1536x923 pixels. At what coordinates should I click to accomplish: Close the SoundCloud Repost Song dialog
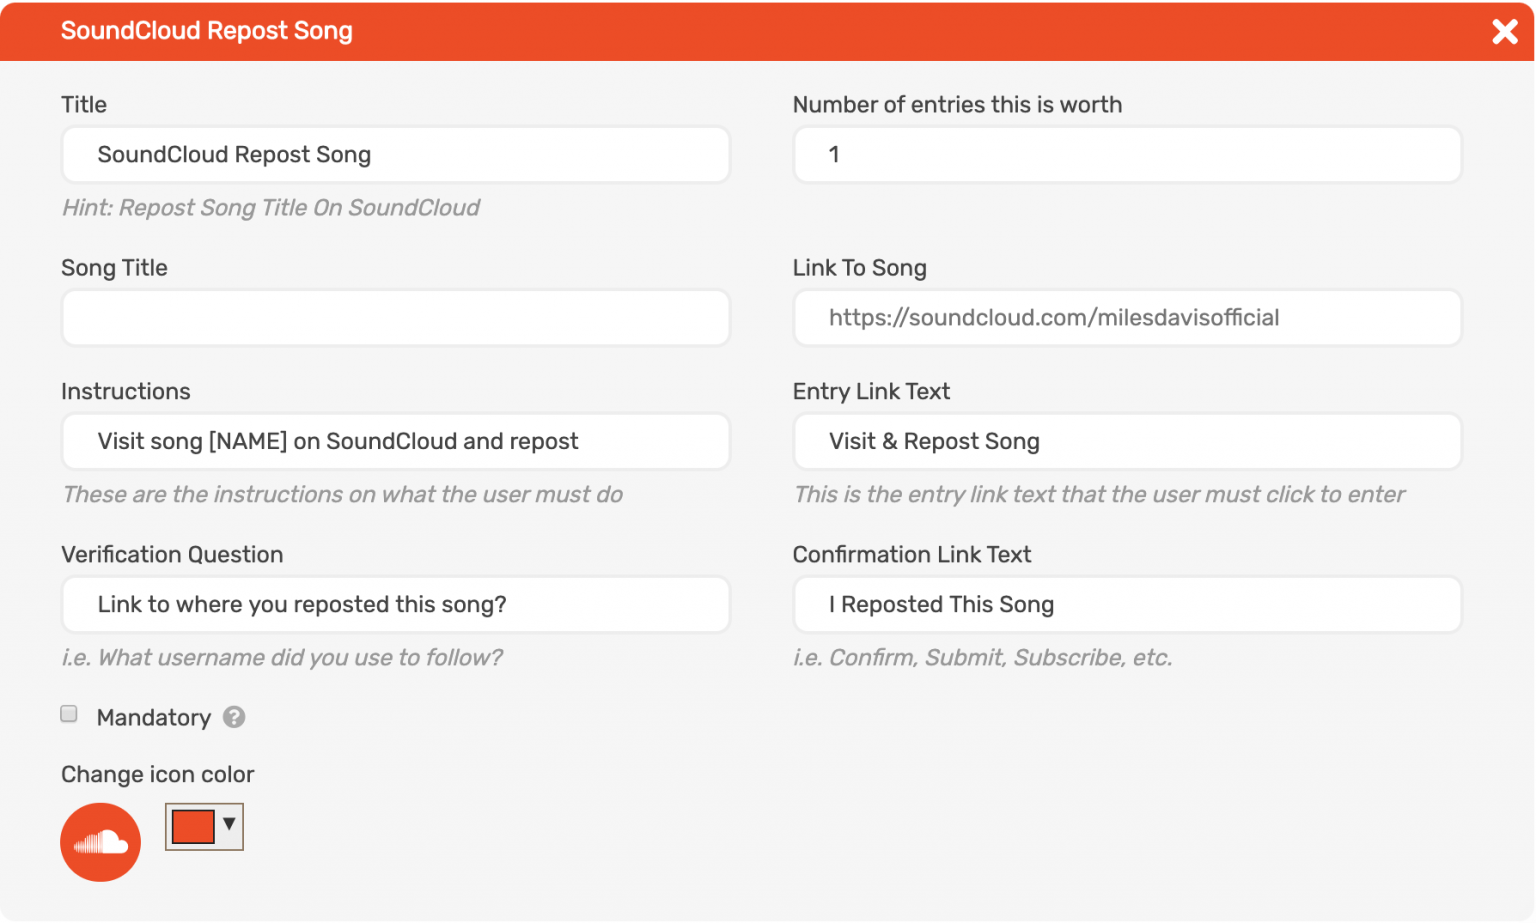tap(1505, 31)
